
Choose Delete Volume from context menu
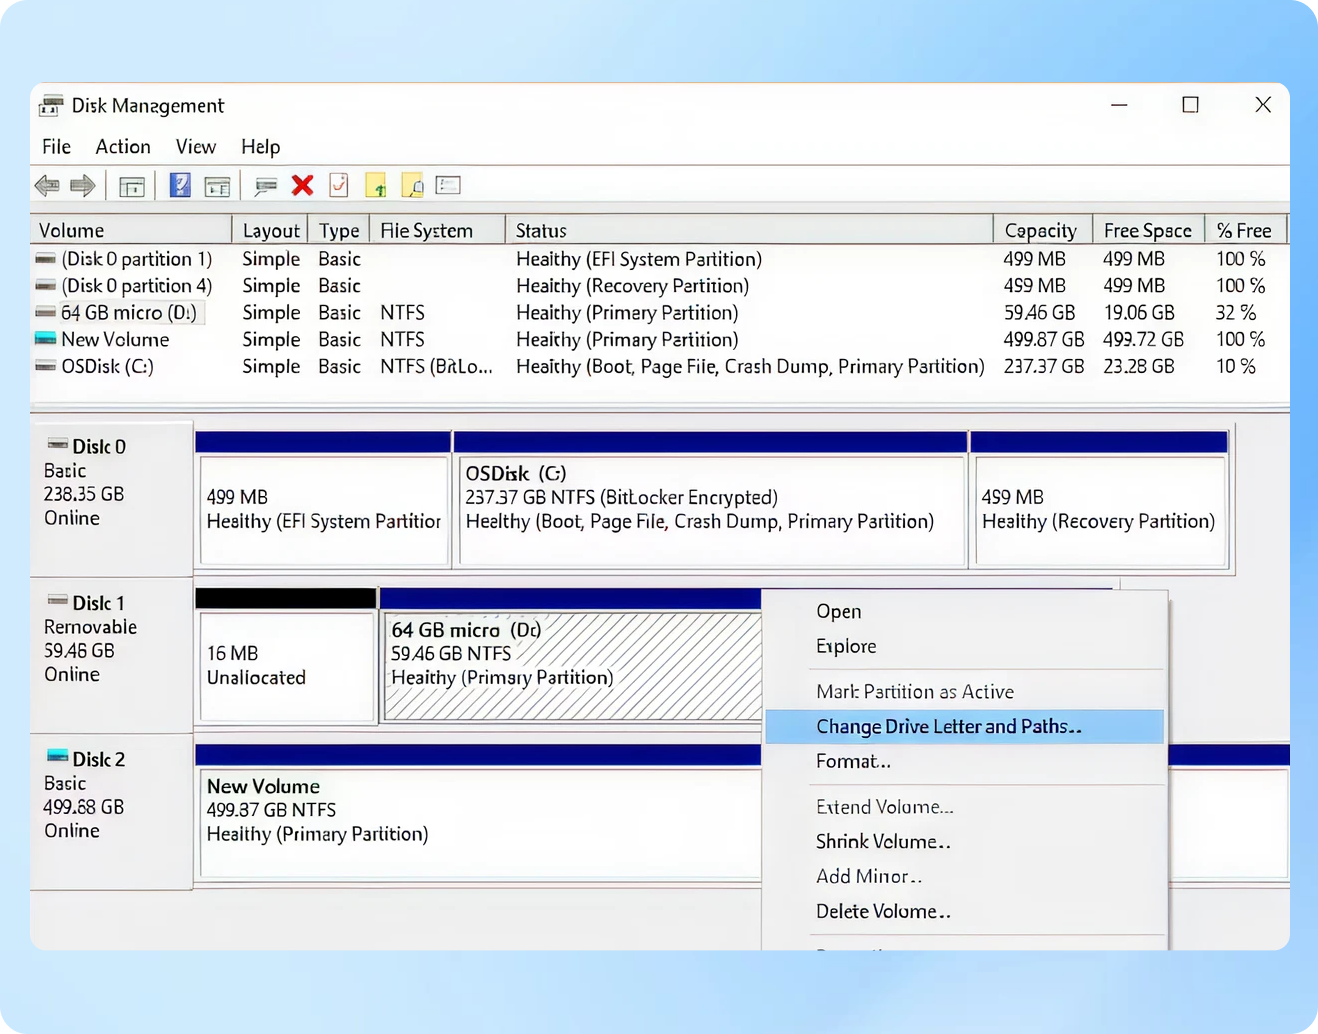(882, 912)
